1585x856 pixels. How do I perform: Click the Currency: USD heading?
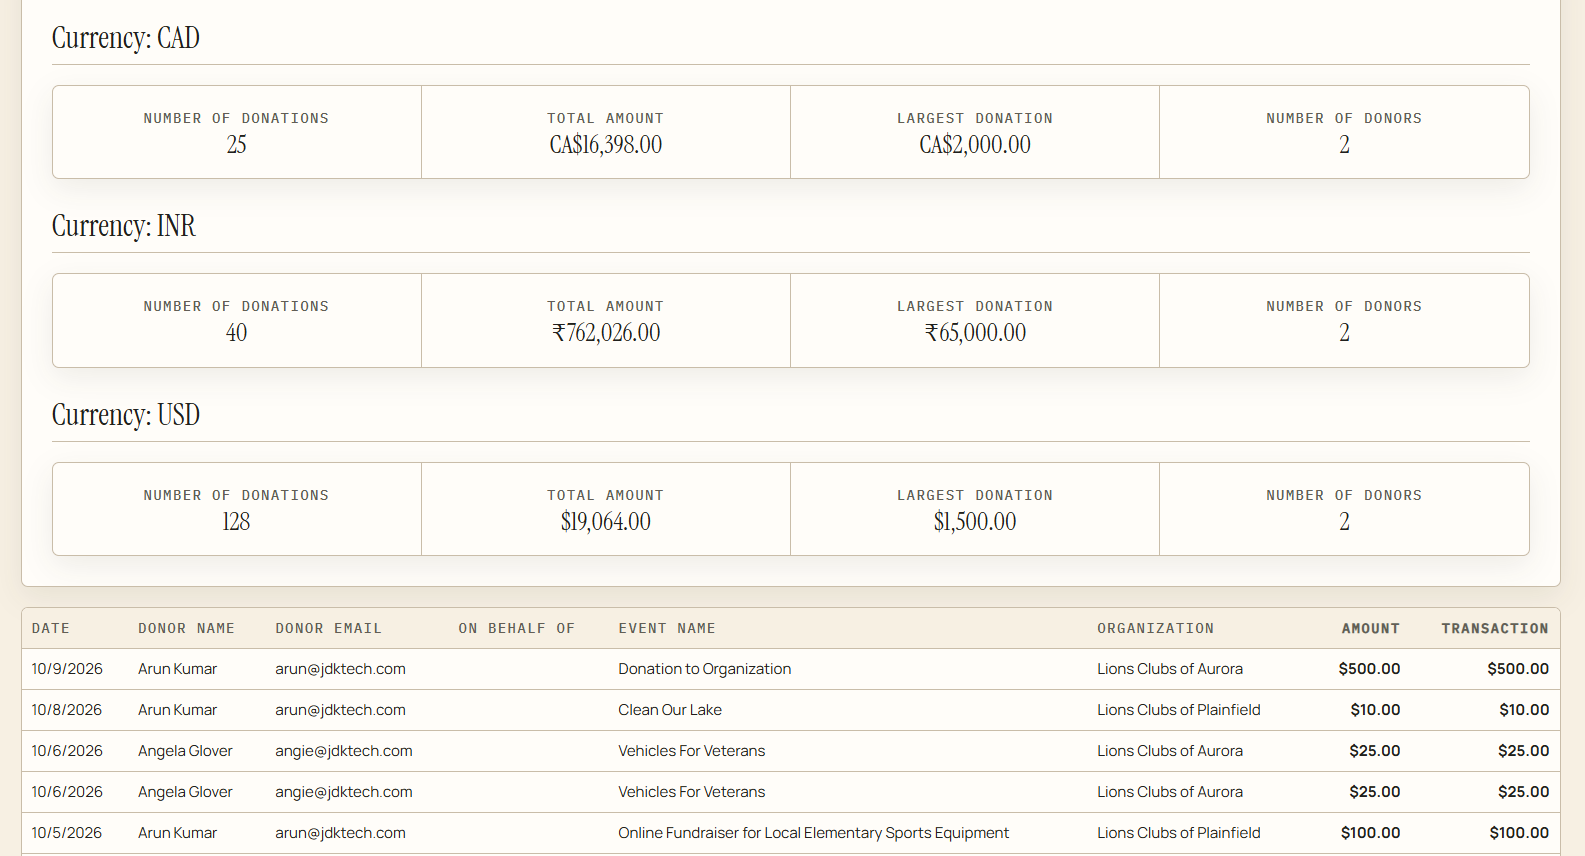point(126,415)
